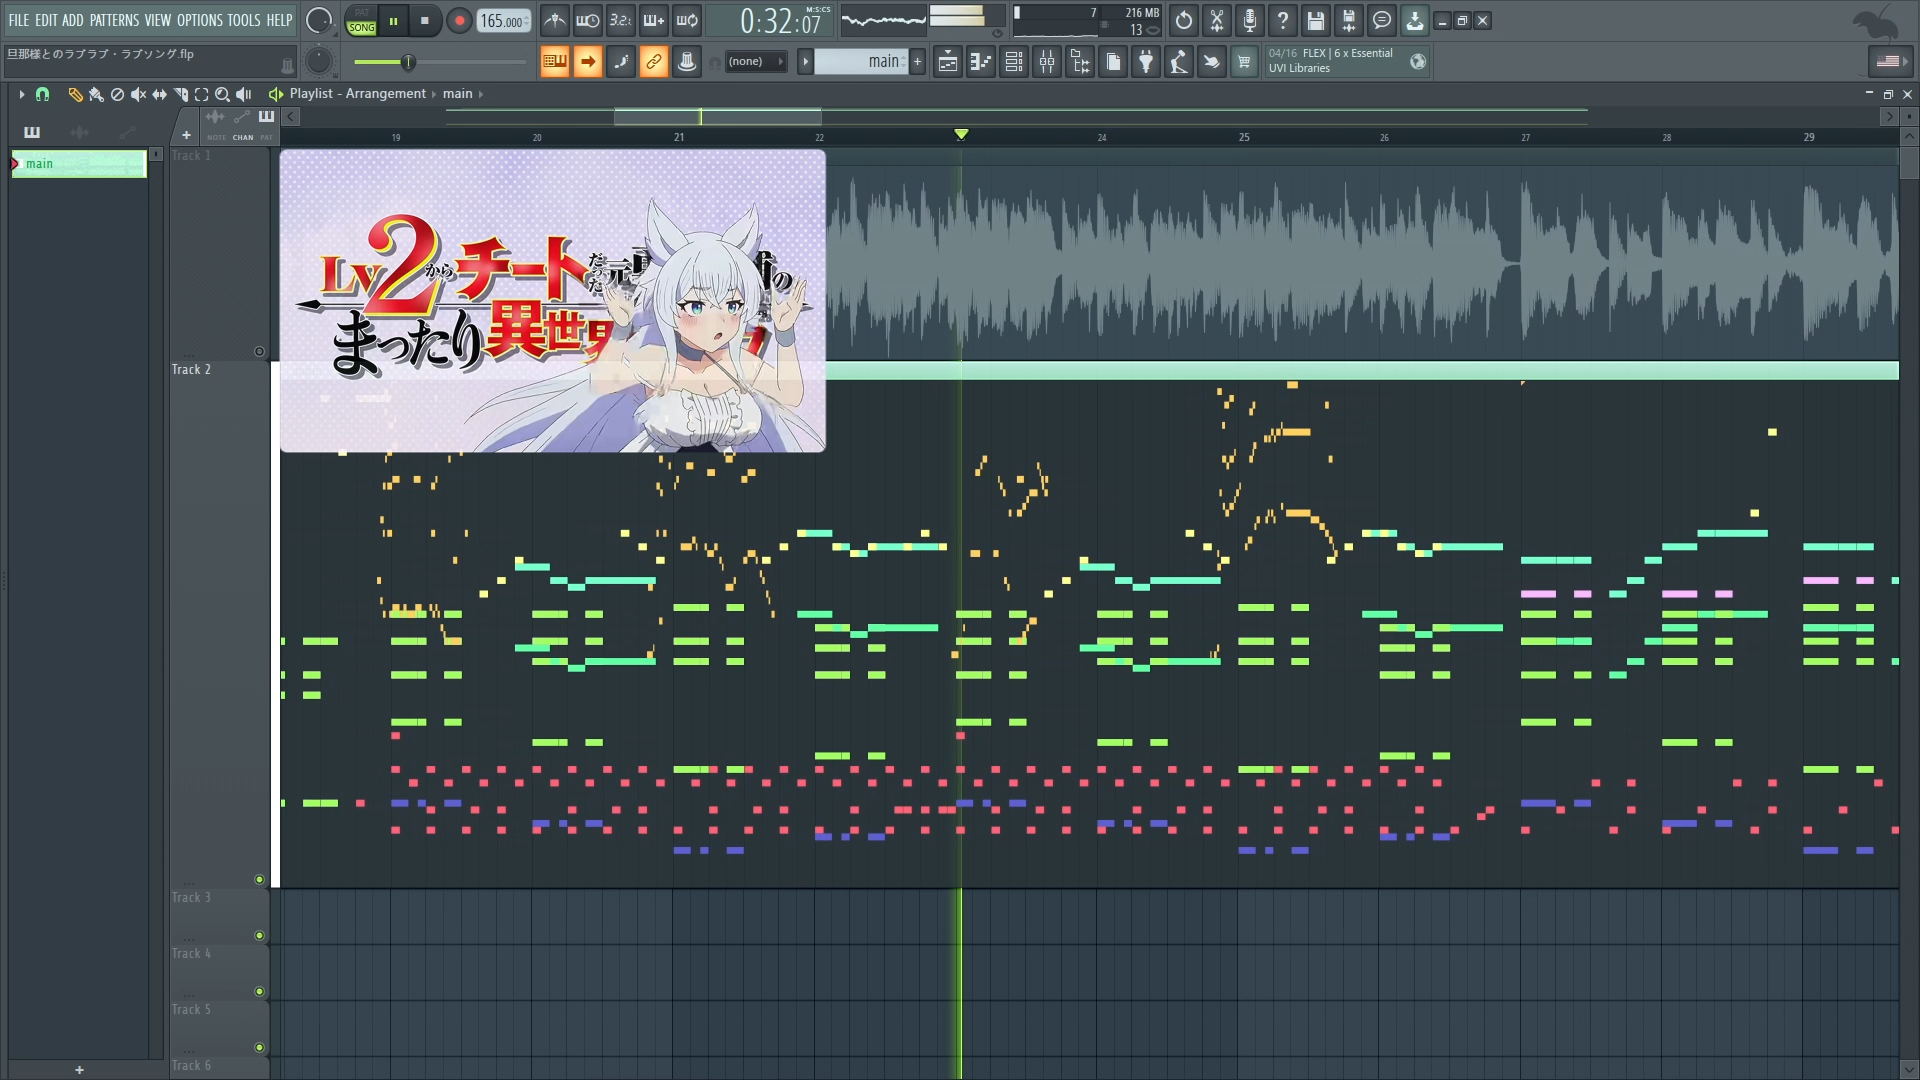Screen dimensions: 1920x1080
Task: Toggle the group link orange icon
Action: coord(654,62)
